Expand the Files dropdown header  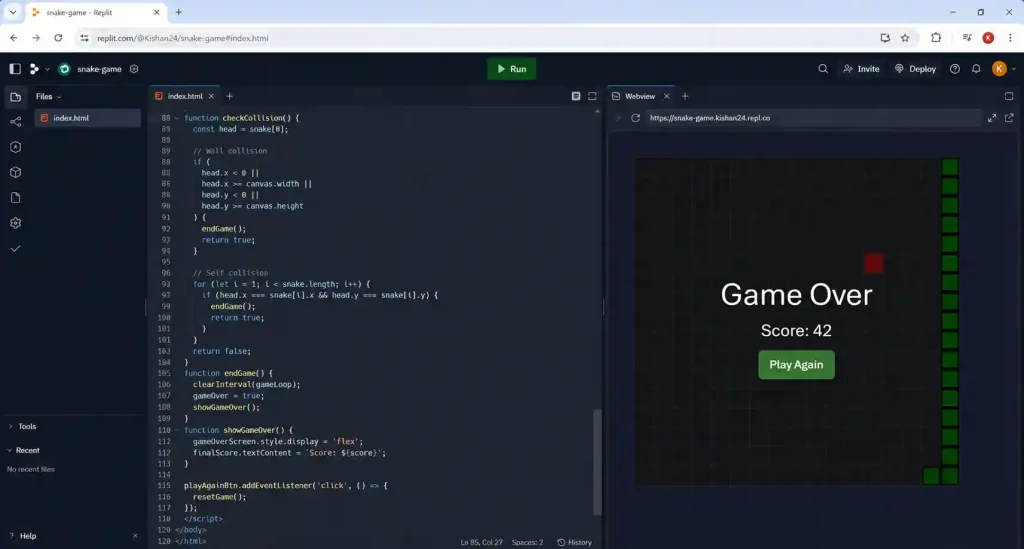tap(48, 97)
